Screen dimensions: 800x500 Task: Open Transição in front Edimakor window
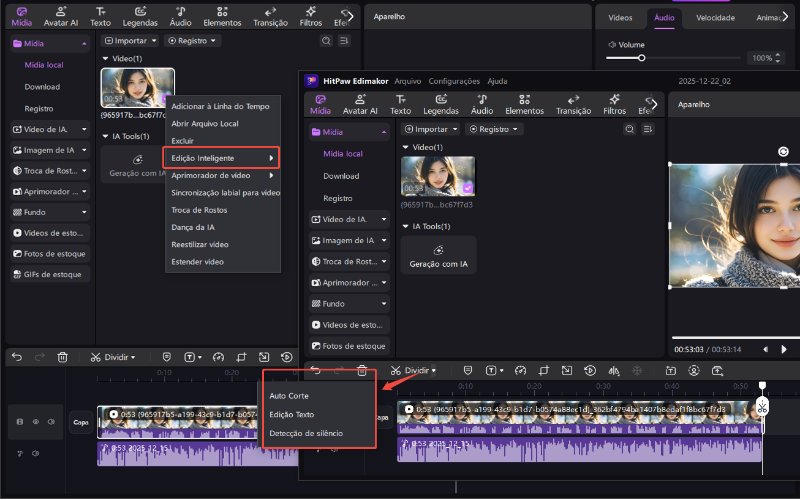[573, 105]
